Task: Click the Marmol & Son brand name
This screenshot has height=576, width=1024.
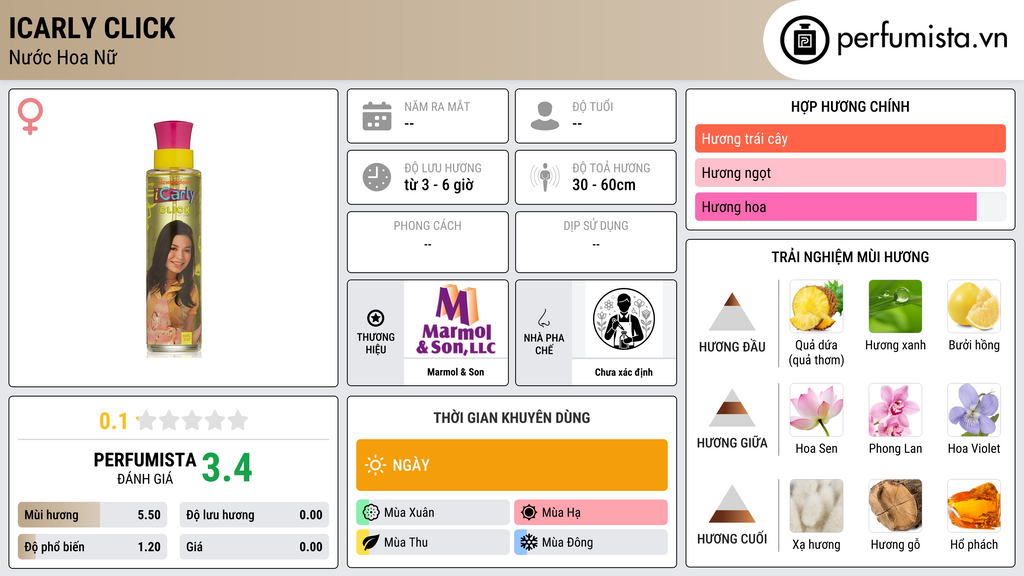Action: pos(456,372)
